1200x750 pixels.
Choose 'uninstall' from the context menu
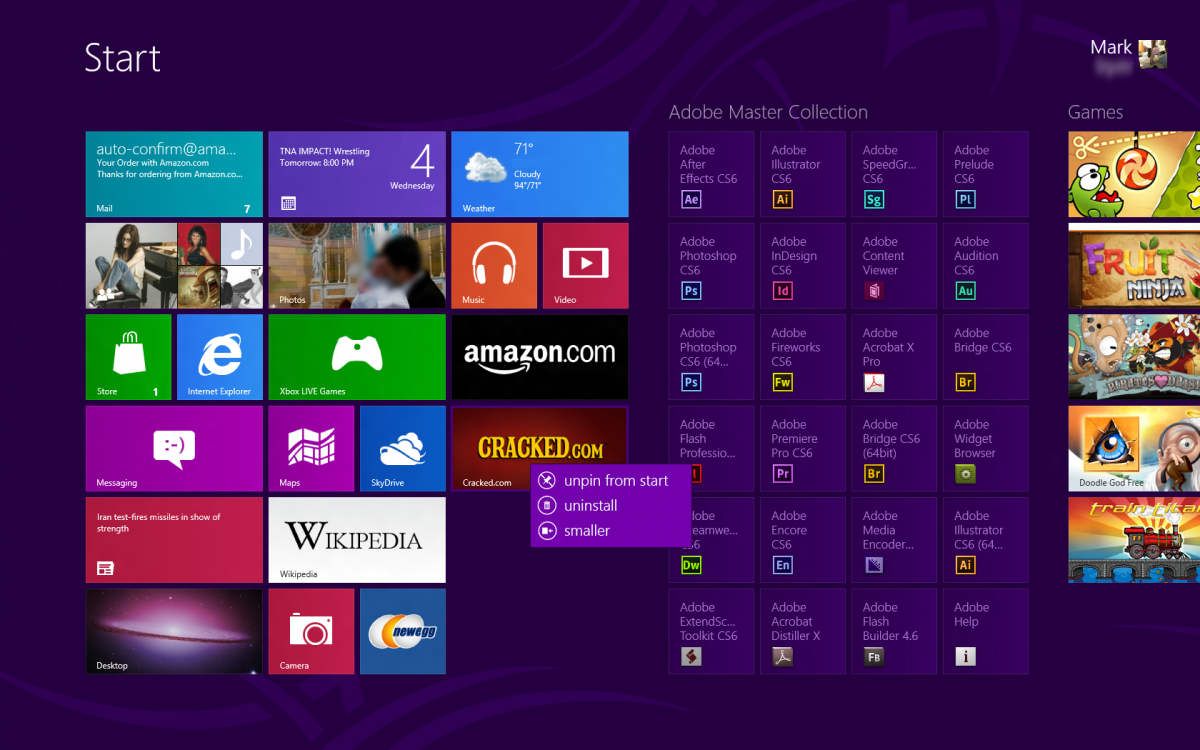coord(610,506)
